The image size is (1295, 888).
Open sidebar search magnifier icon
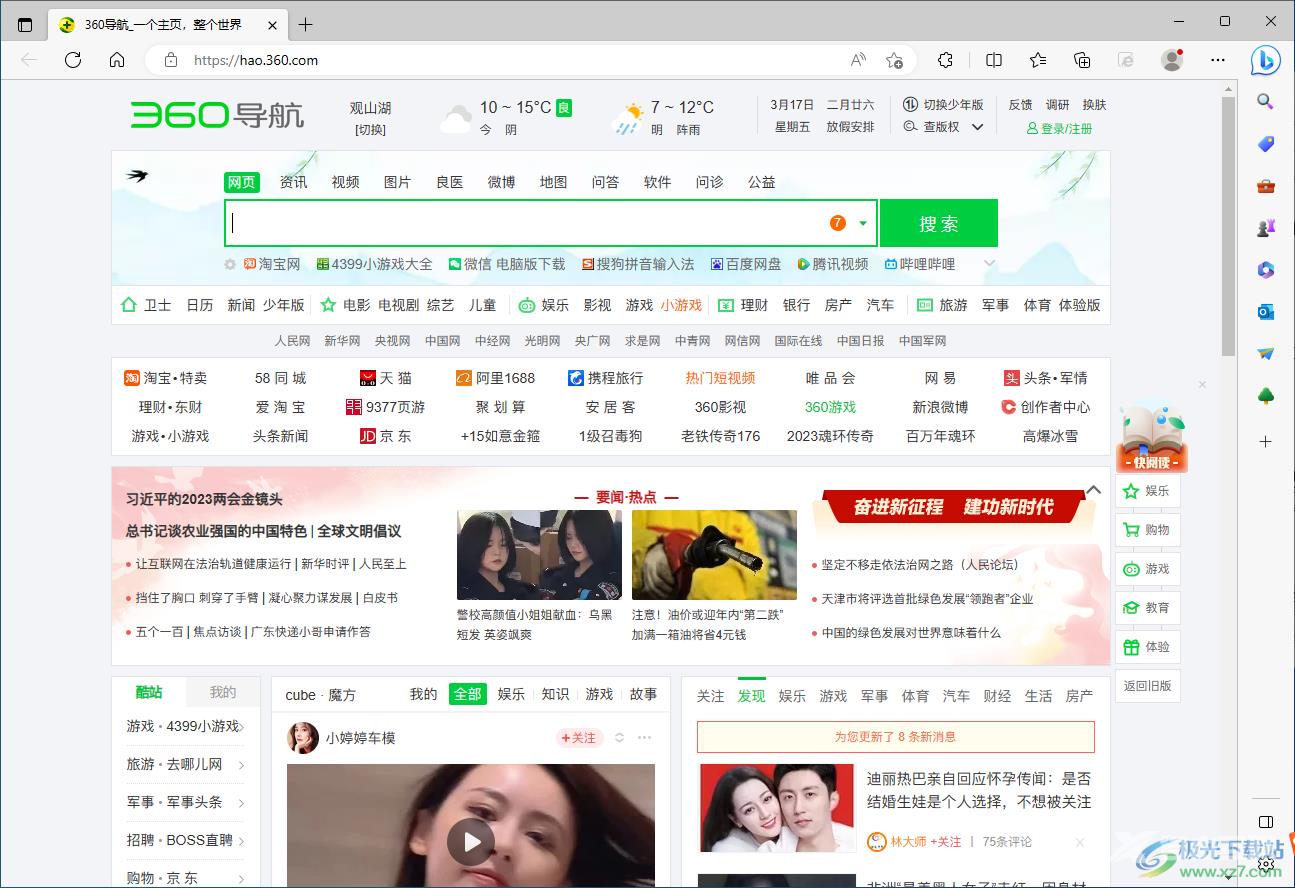pos(1266,102)
